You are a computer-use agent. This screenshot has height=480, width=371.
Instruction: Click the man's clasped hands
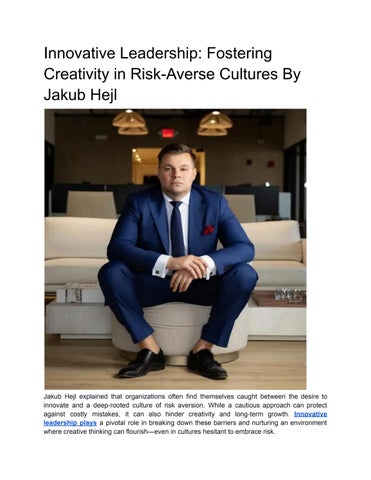click(188, 272)
